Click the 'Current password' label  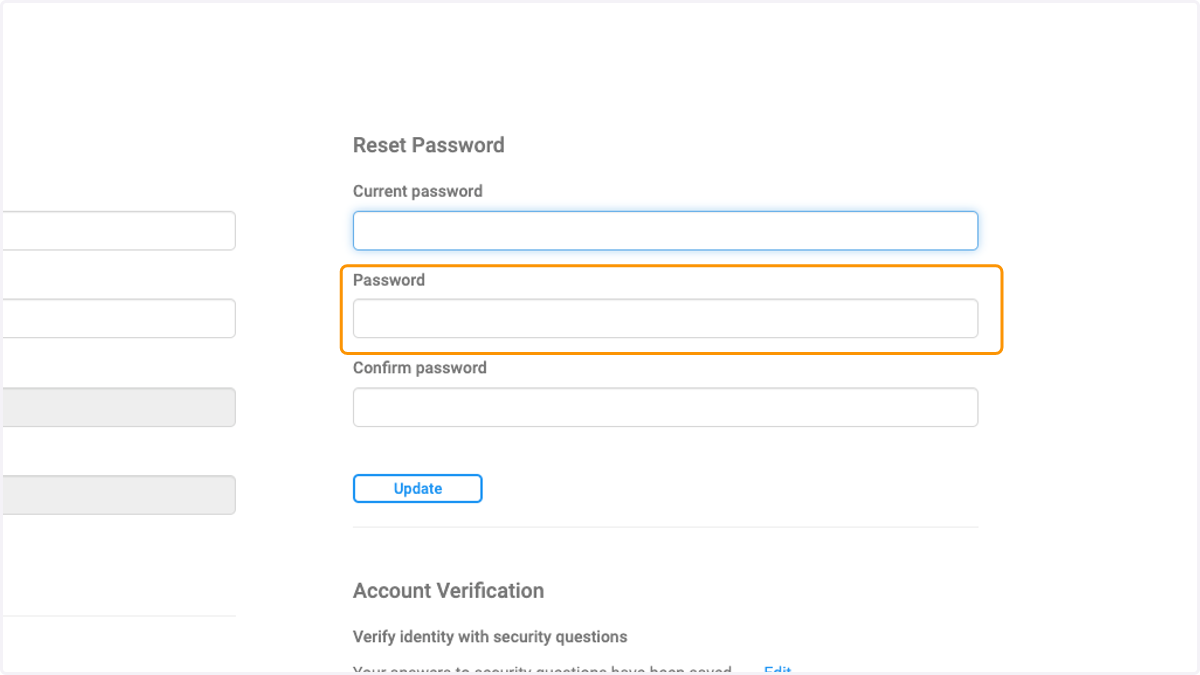click(x=418, y=191)
